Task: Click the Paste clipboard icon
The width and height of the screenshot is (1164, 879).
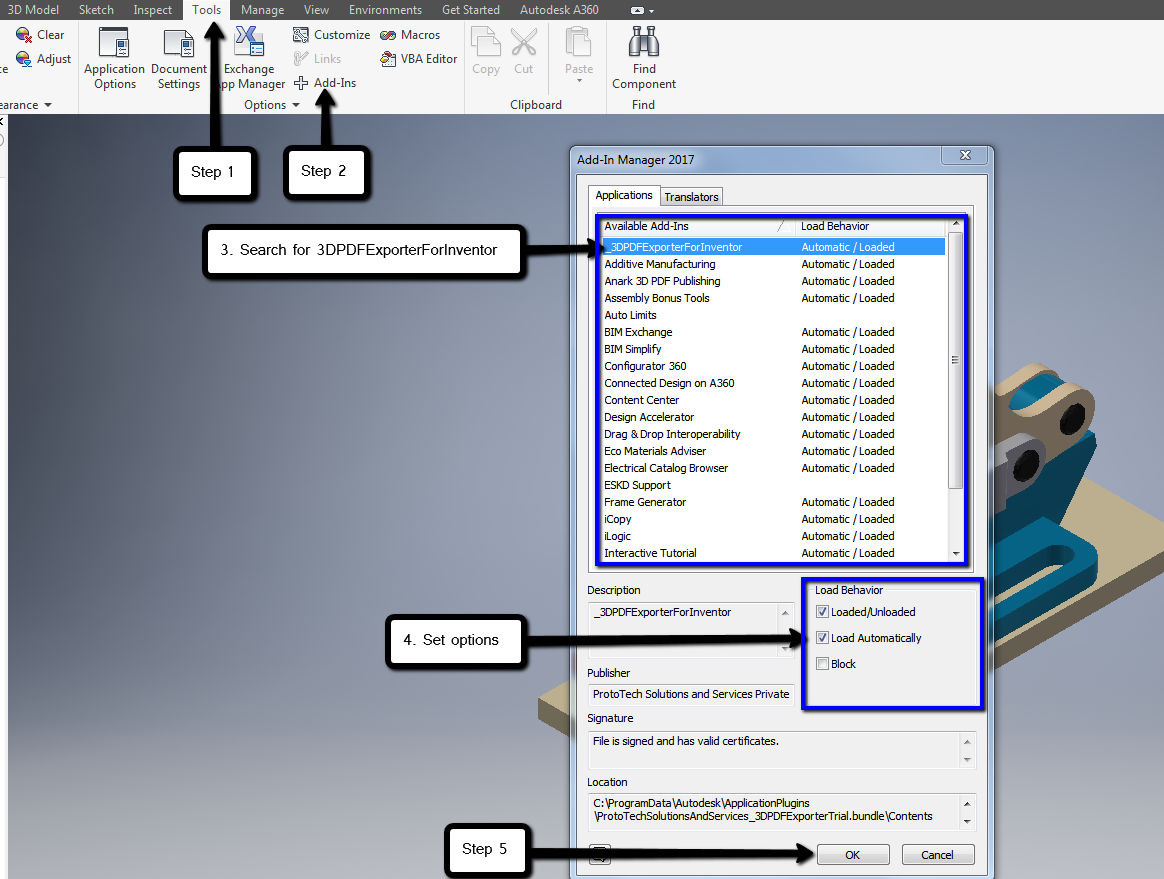Action: point(579,50)
